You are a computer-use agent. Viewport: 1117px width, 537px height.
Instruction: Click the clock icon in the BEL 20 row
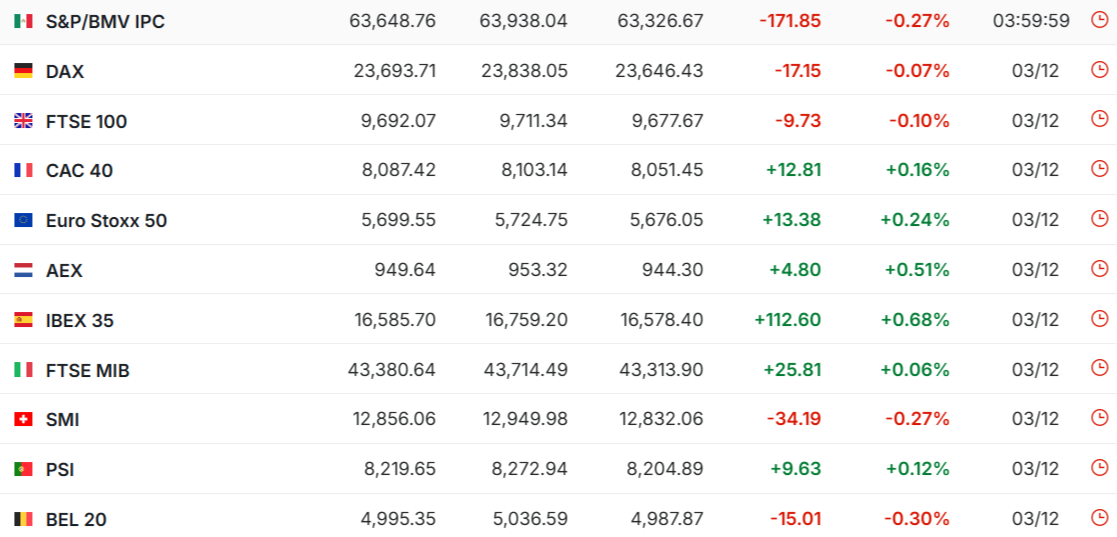pos(1099,518)
